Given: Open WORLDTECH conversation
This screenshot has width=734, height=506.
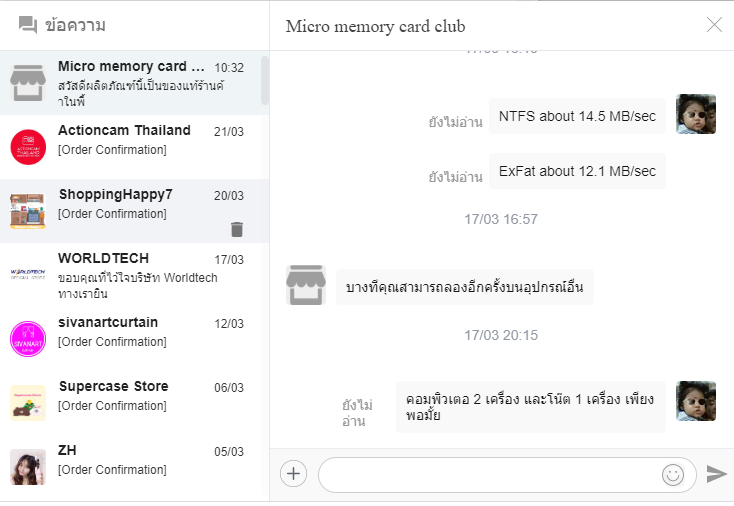Looking at the screenshot, I should point(134,275).
